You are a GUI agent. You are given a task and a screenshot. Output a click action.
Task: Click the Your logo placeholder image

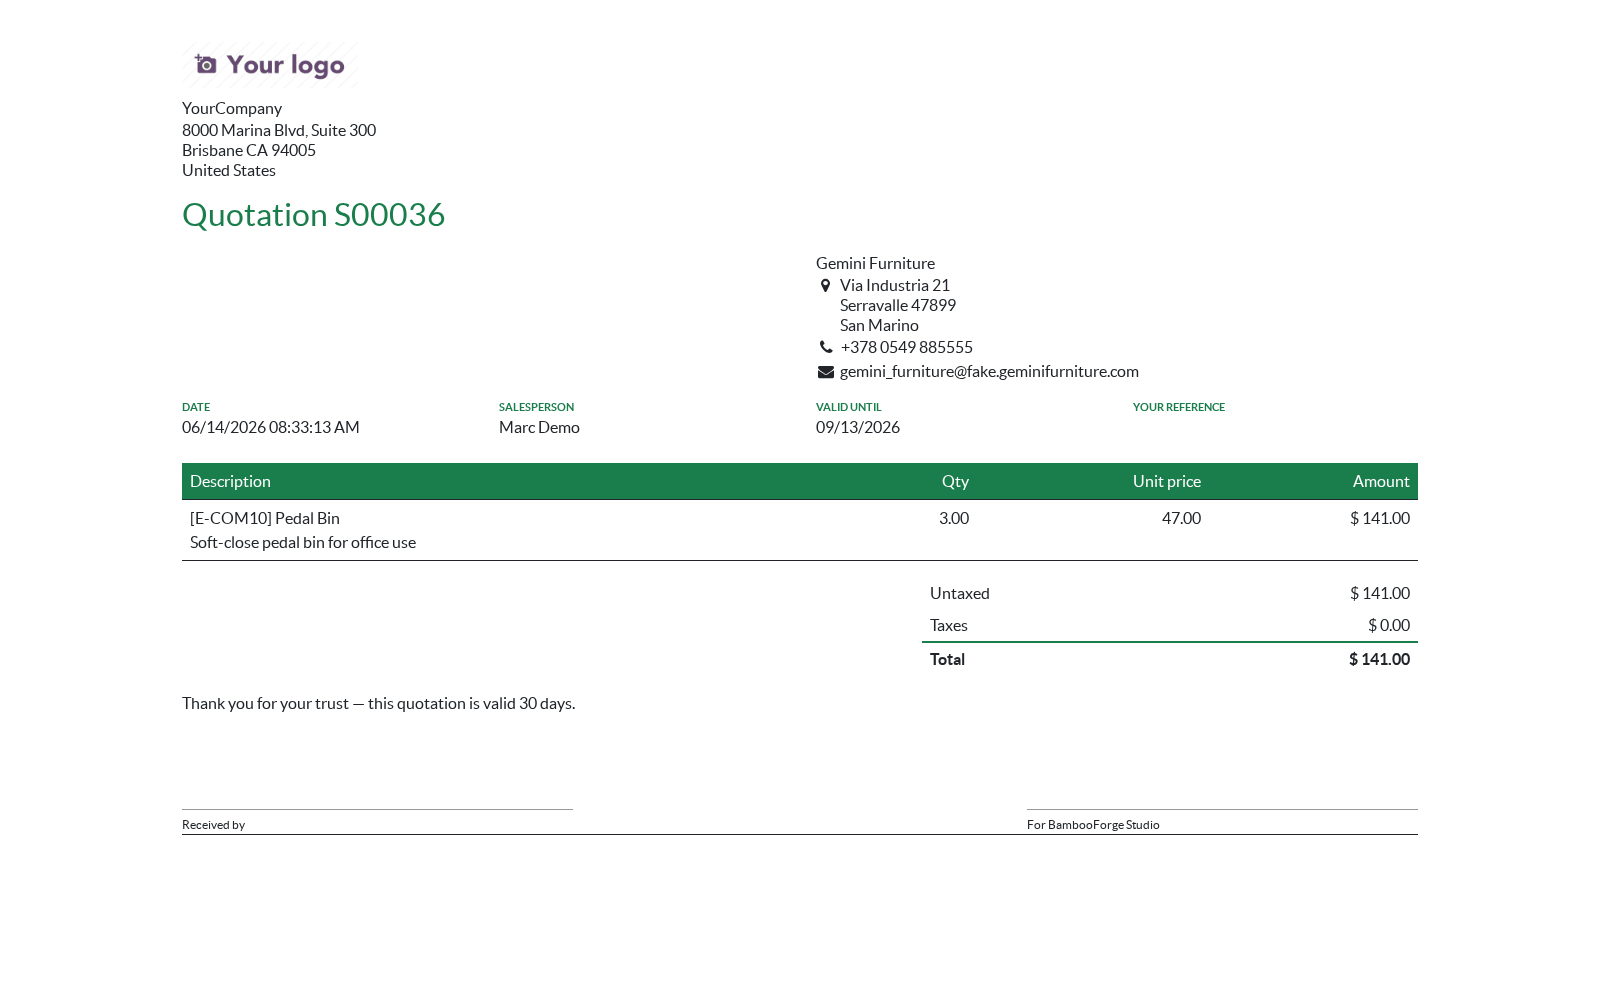270,65
